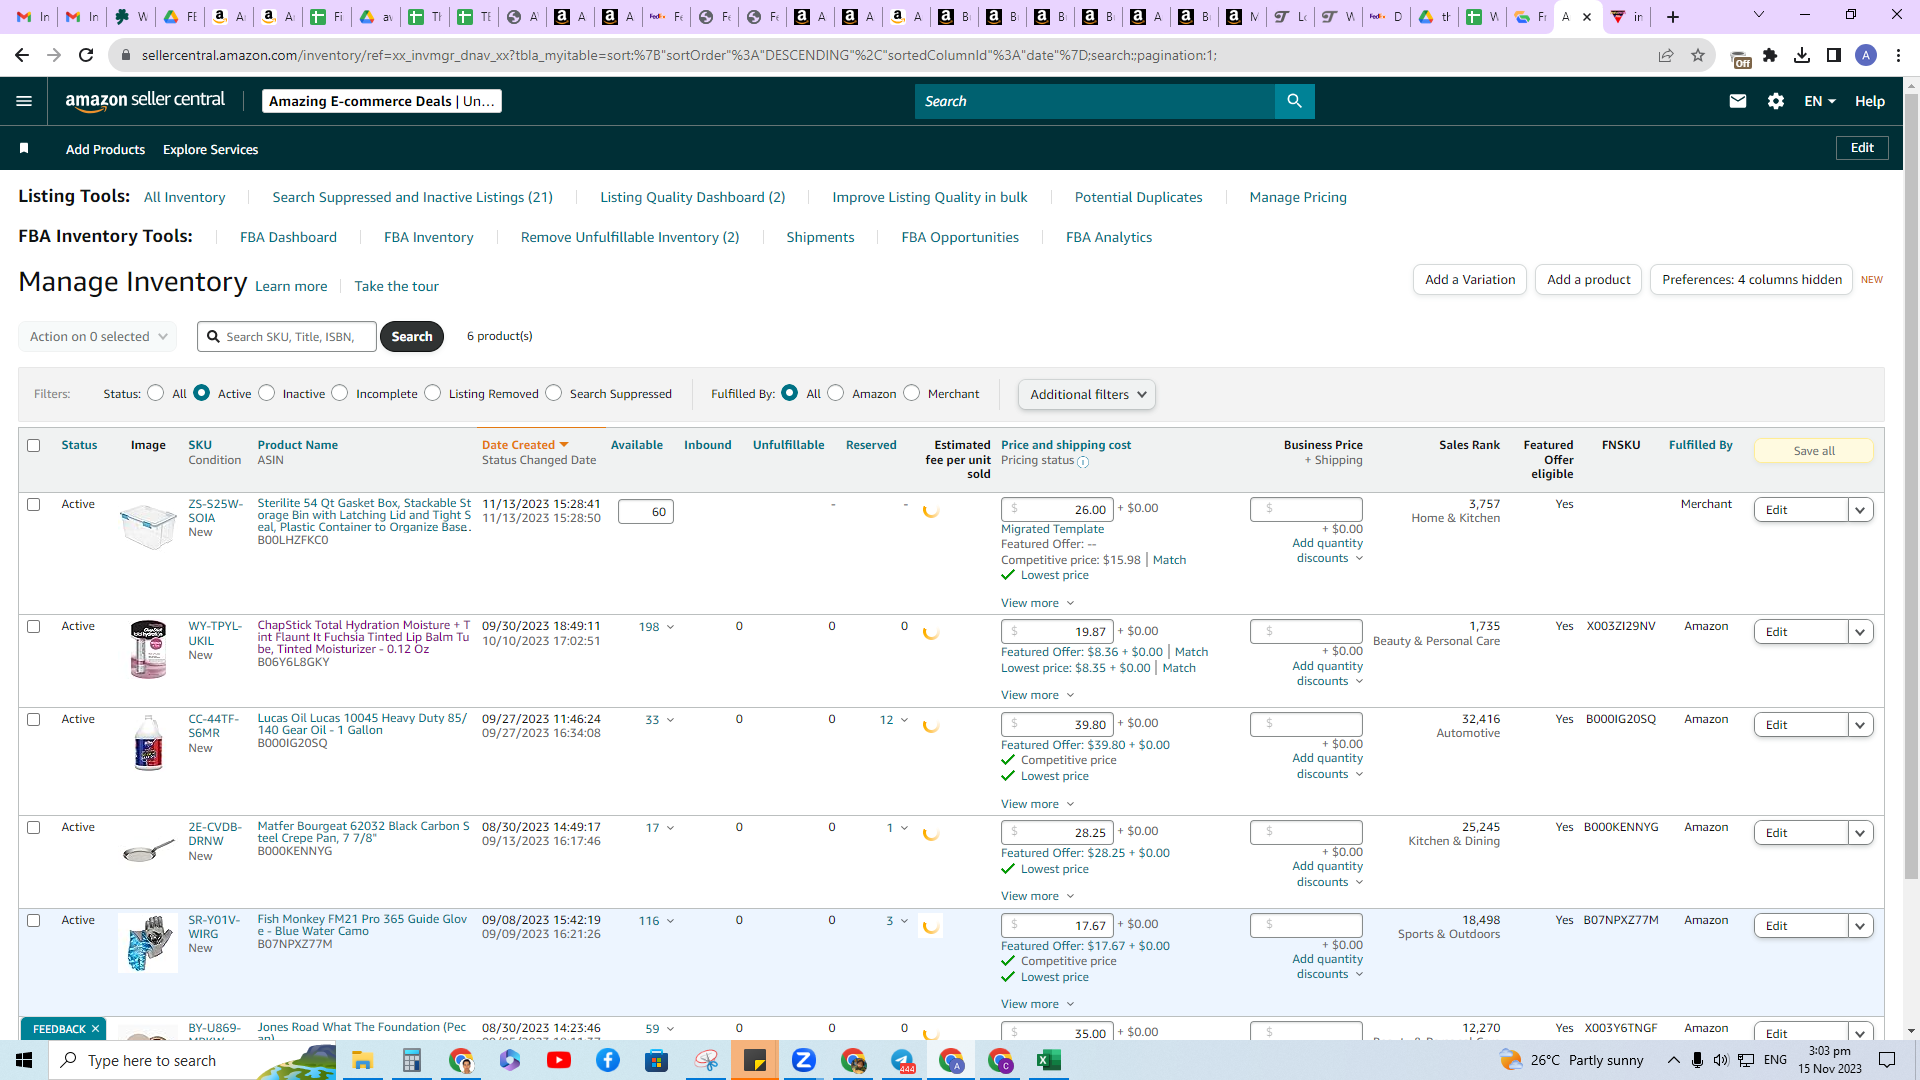Click the Search SKU, Title, ISBN field
Screen dimensions: 1920x1080
287,336
